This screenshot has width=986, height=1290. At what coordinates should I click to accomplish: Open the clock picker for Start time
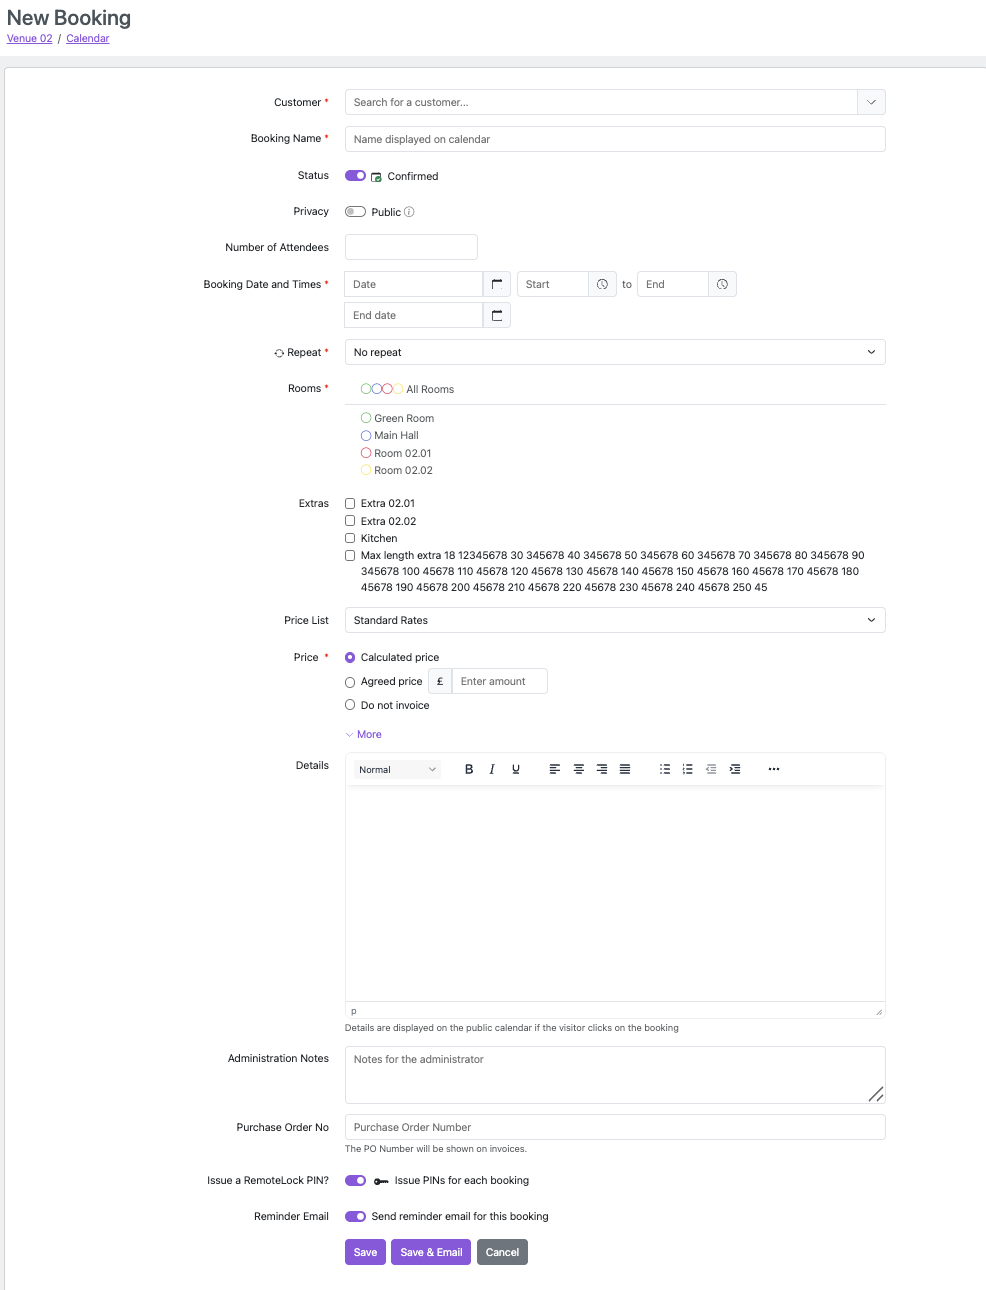pyautogui.click(x=602, y=284)
